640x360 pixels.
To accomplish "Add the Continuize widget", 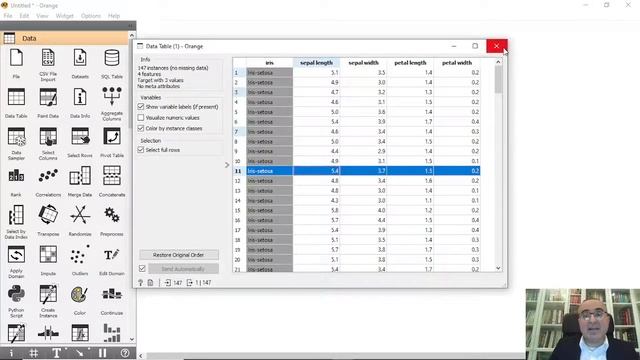I will [x=112, y=294].
